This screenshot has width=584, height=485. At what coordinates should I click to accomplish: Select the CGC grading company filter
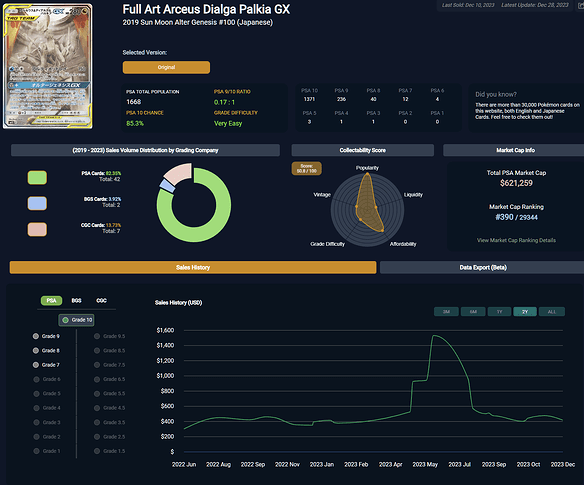pyautogui.click(x=101, y=301)
